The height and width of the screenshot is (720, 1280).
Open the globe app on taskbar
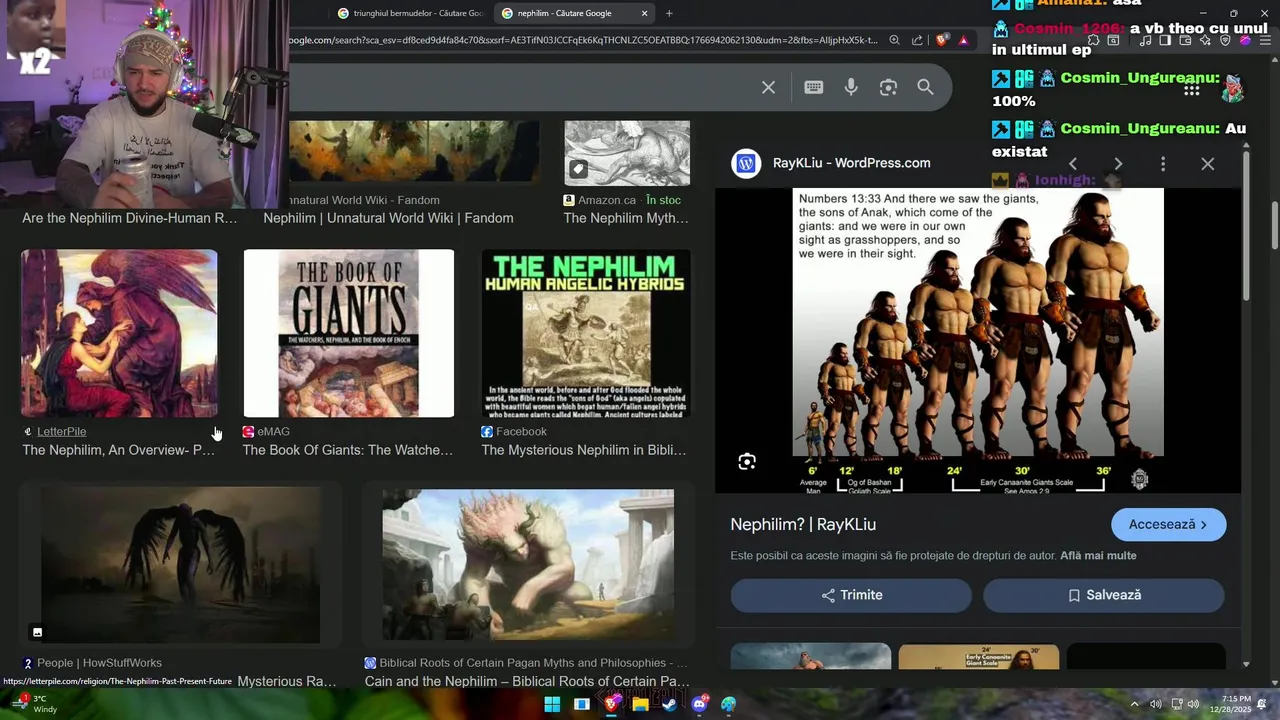pyautogui.click(x=728, y=704)
